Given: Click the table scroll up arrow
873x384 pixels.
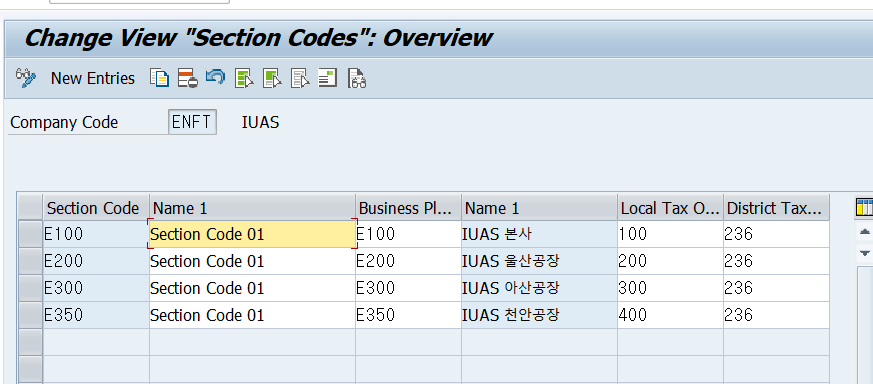Looking at the screenshot, I should 865,232.
